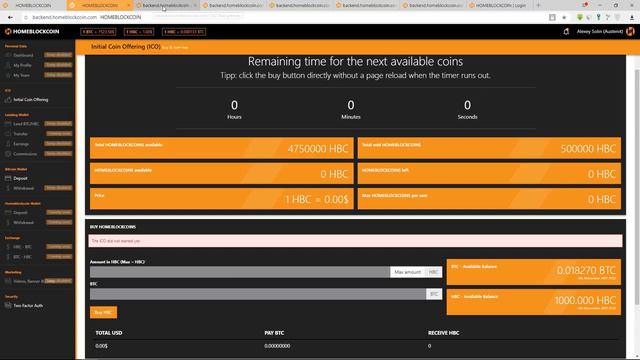The height and width of the screenshot is (360, 640).
Task: Open the HBC - BTC exchange item
Action: (x=22, y=247)
